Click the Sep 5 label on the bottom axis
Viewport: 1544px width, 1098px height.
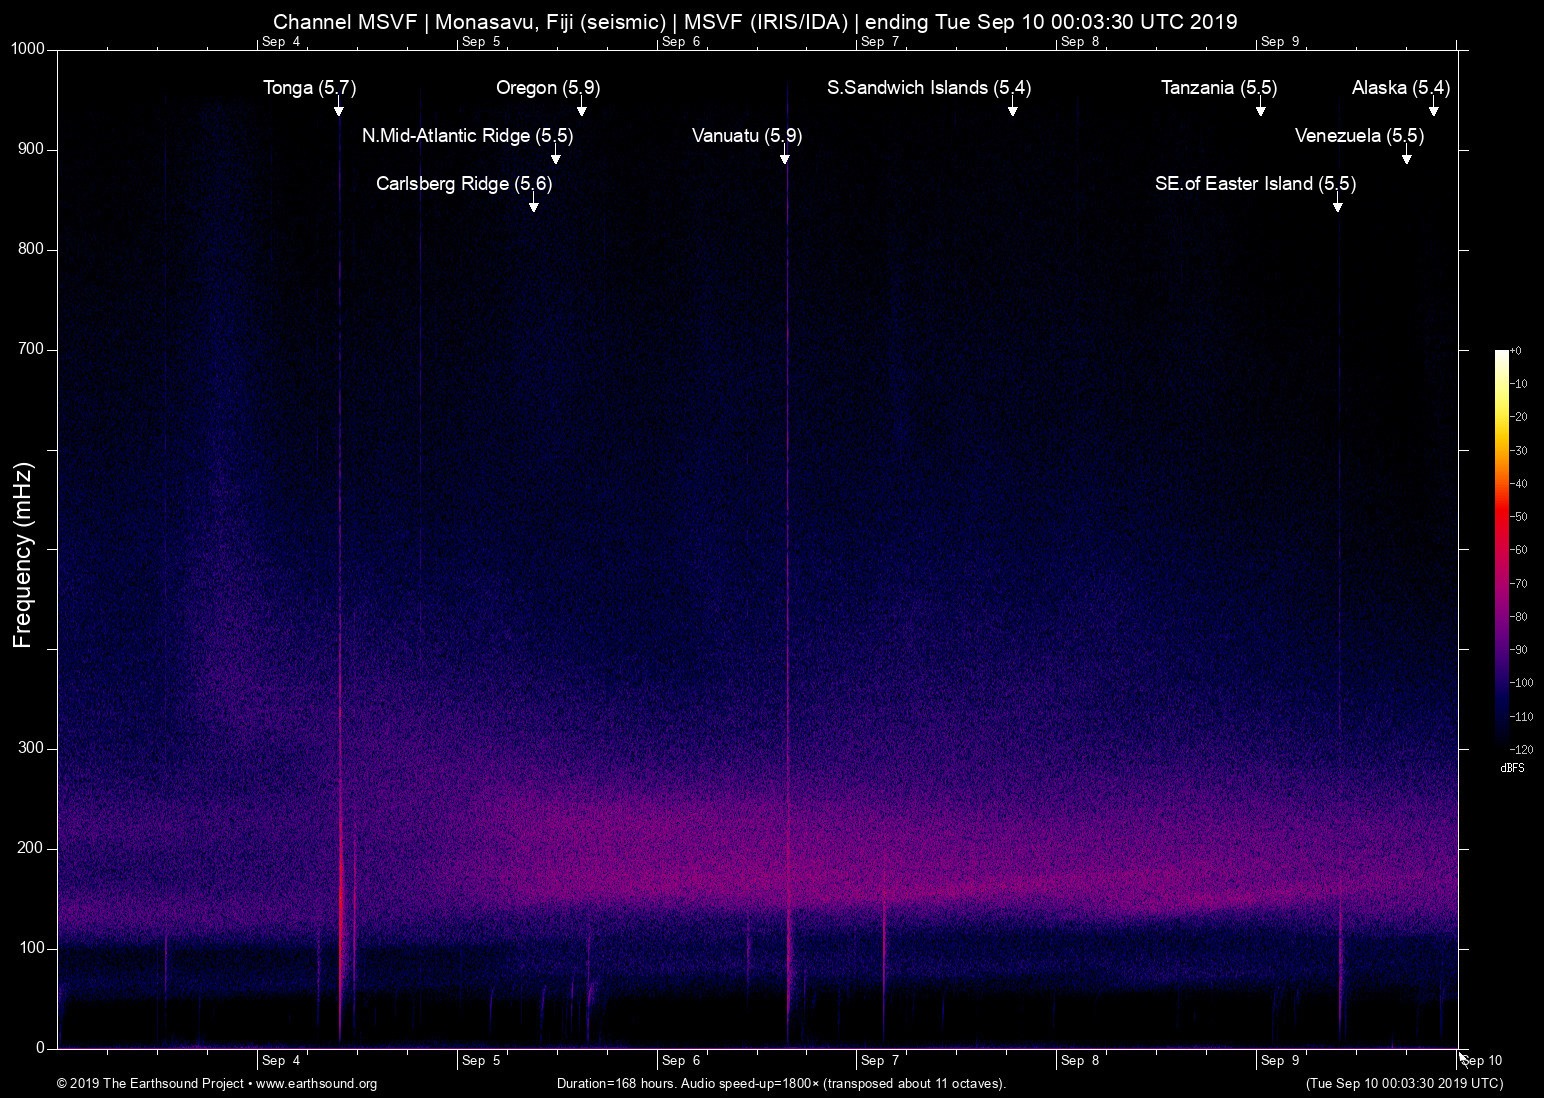(481, 1060)
